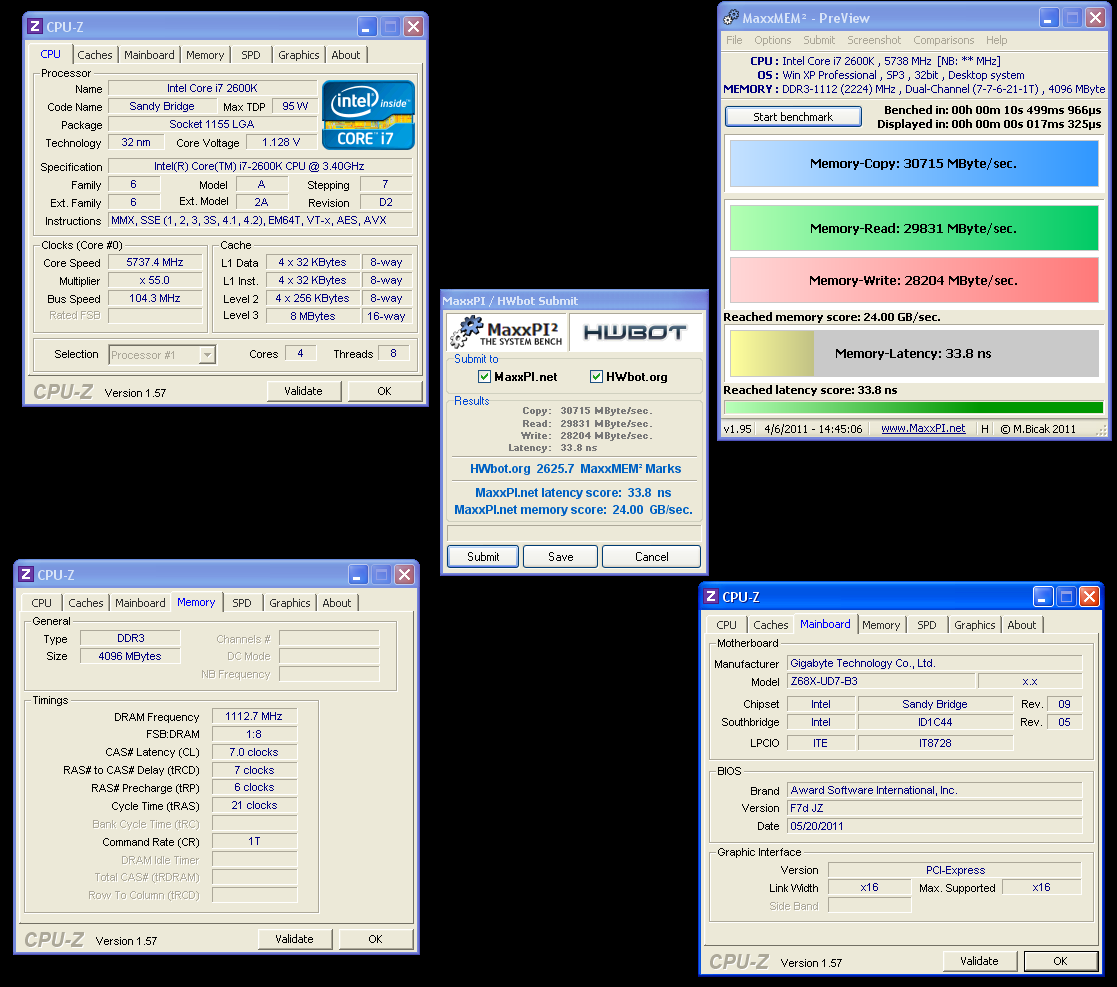Open the Submit menu in MaxxMEM

[x=819, y=40]
